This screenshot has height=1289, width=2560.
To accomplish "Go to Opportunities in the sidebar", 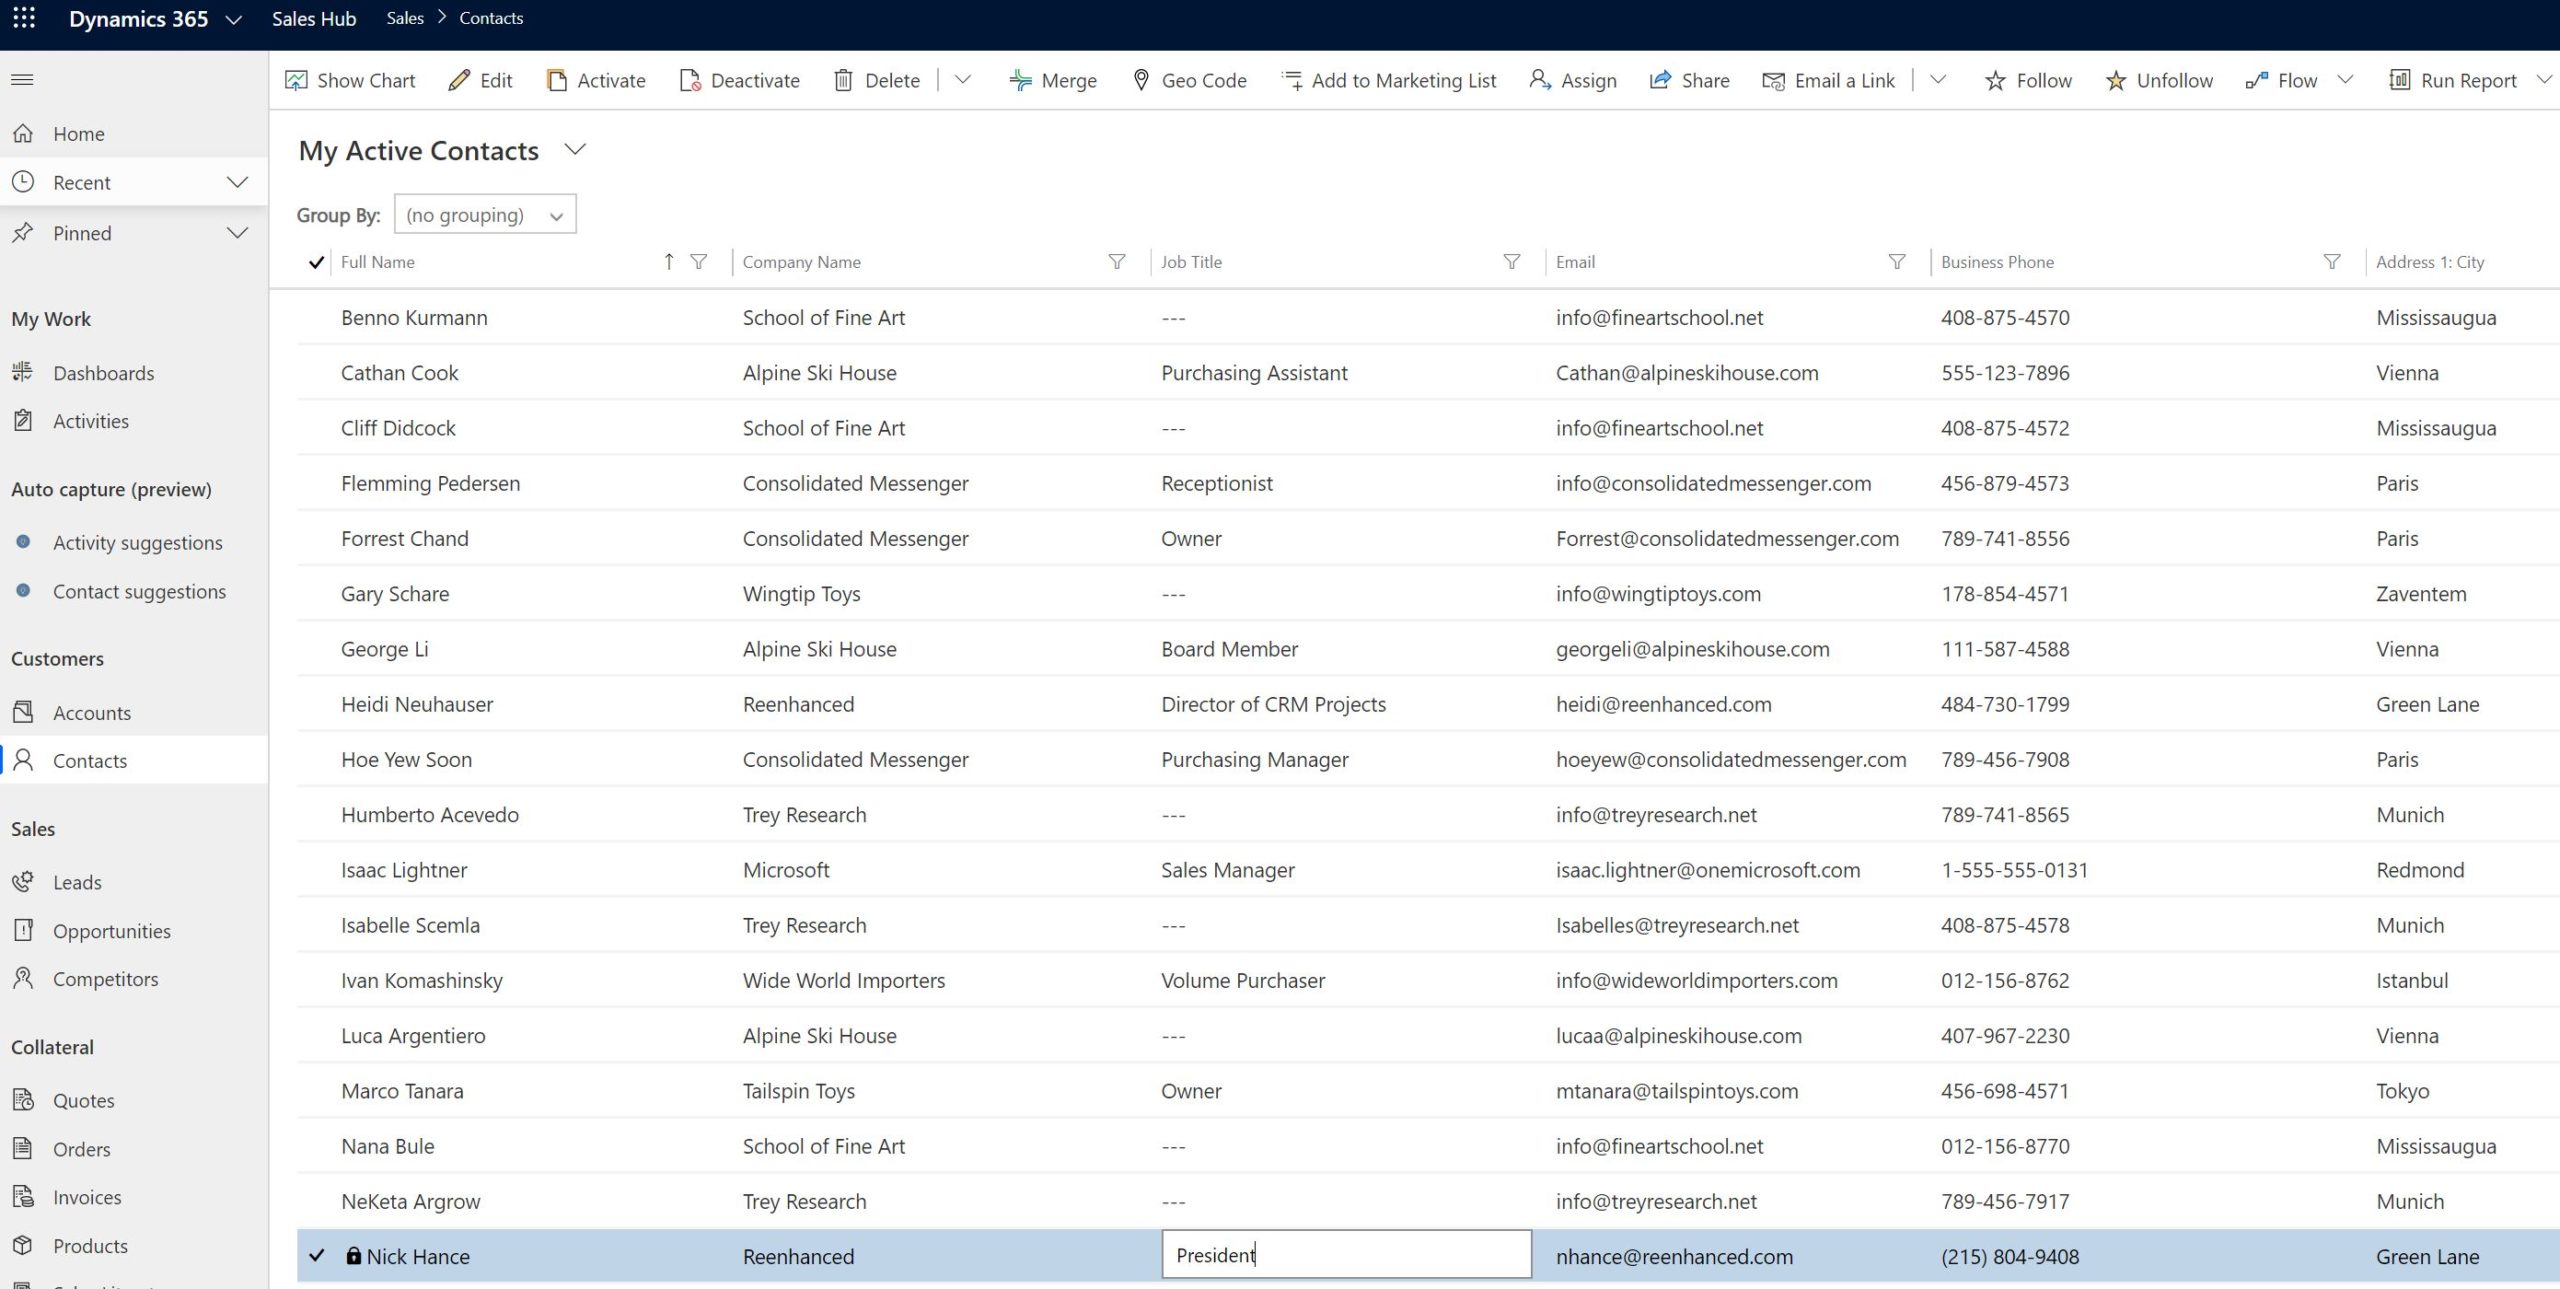I will pyautogui.click(x=111, y=931).
